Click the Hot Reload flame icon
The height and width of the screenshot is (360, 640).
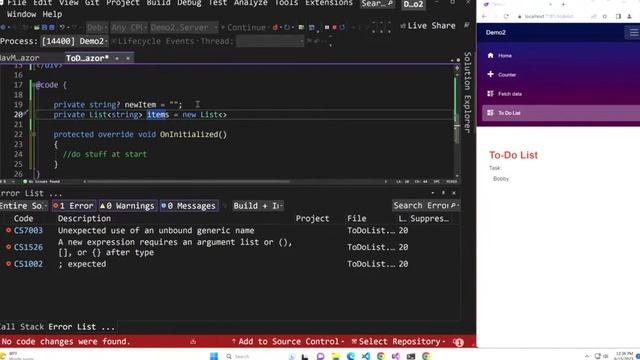click(x=275, y=27)
